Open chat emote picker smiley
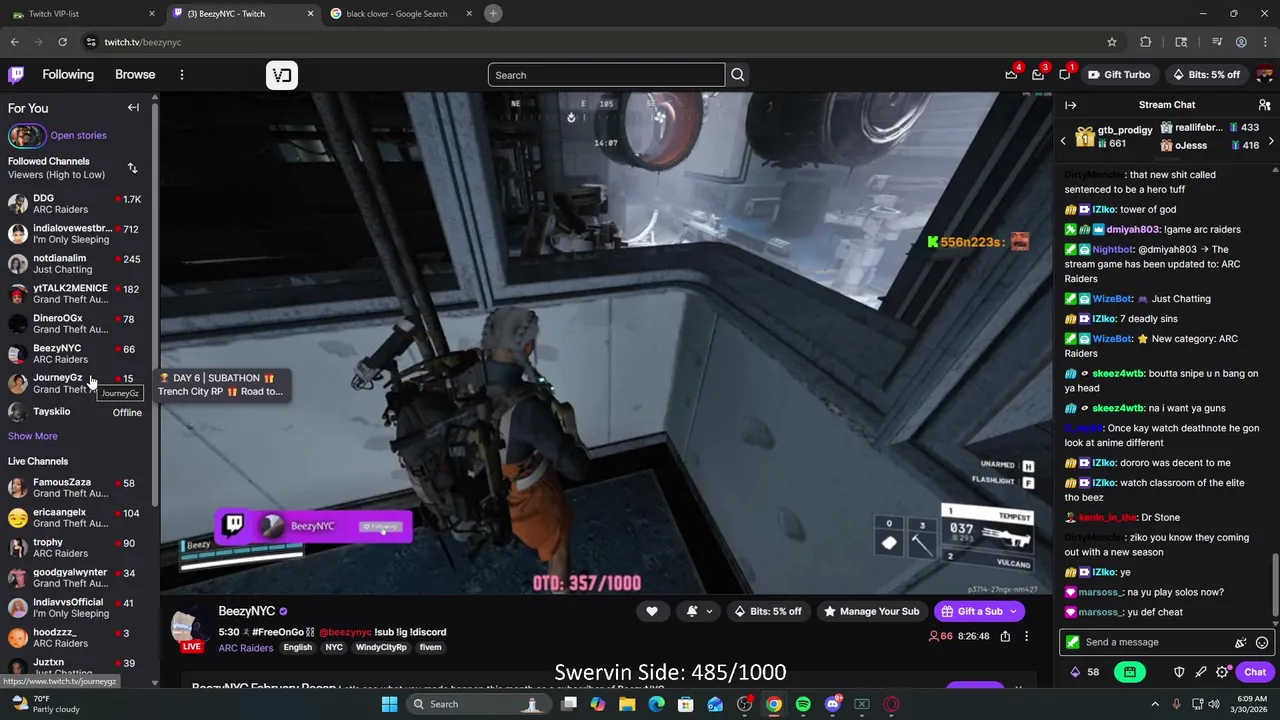1280x720 pixels. 1262,643
